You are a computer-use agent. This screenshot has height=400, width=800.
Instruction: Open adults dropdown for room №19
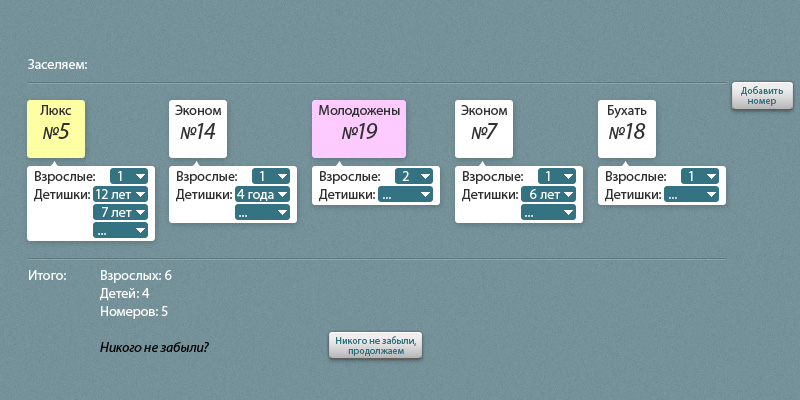point(414,176)
